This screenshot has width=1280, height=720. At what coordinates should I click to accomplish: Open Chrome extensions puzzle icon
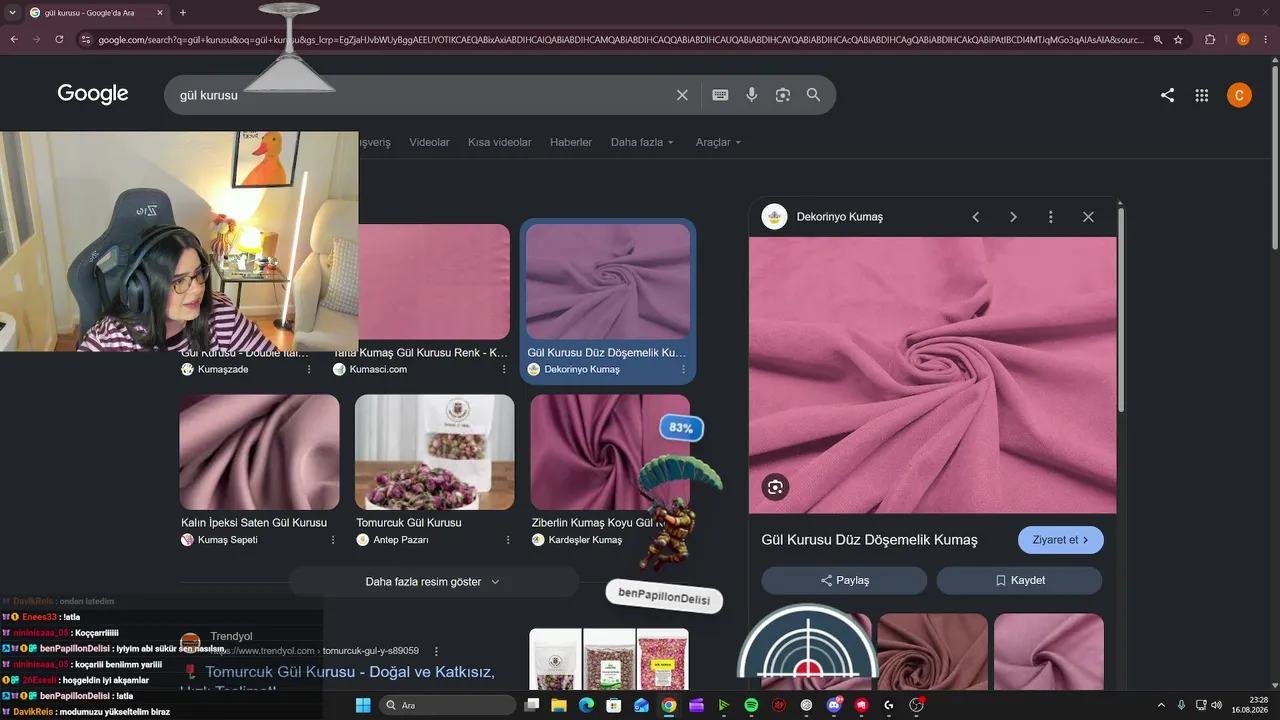pos(1210,40)
